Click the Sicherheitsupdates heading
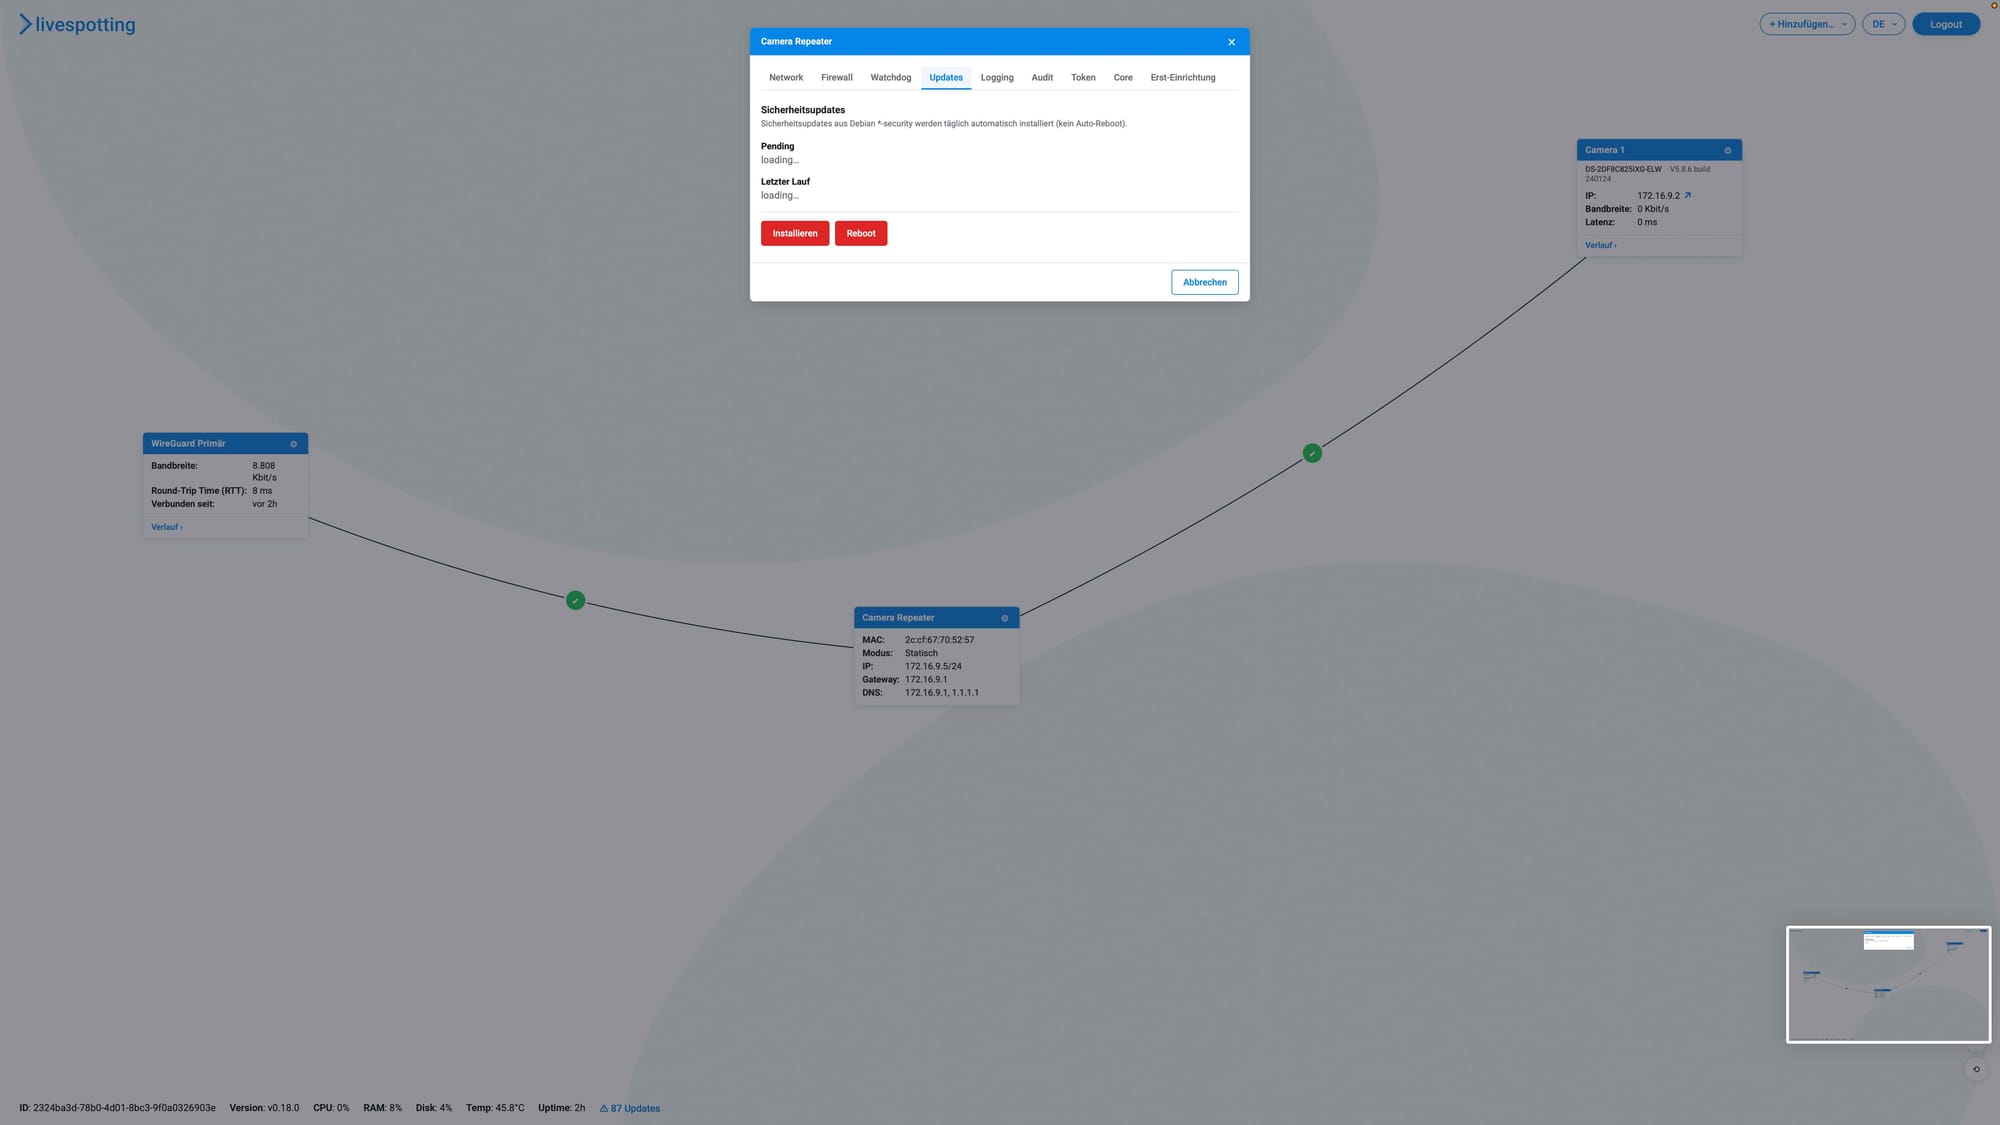This screenshot has width=2000, height=1125. coord(803,110)
